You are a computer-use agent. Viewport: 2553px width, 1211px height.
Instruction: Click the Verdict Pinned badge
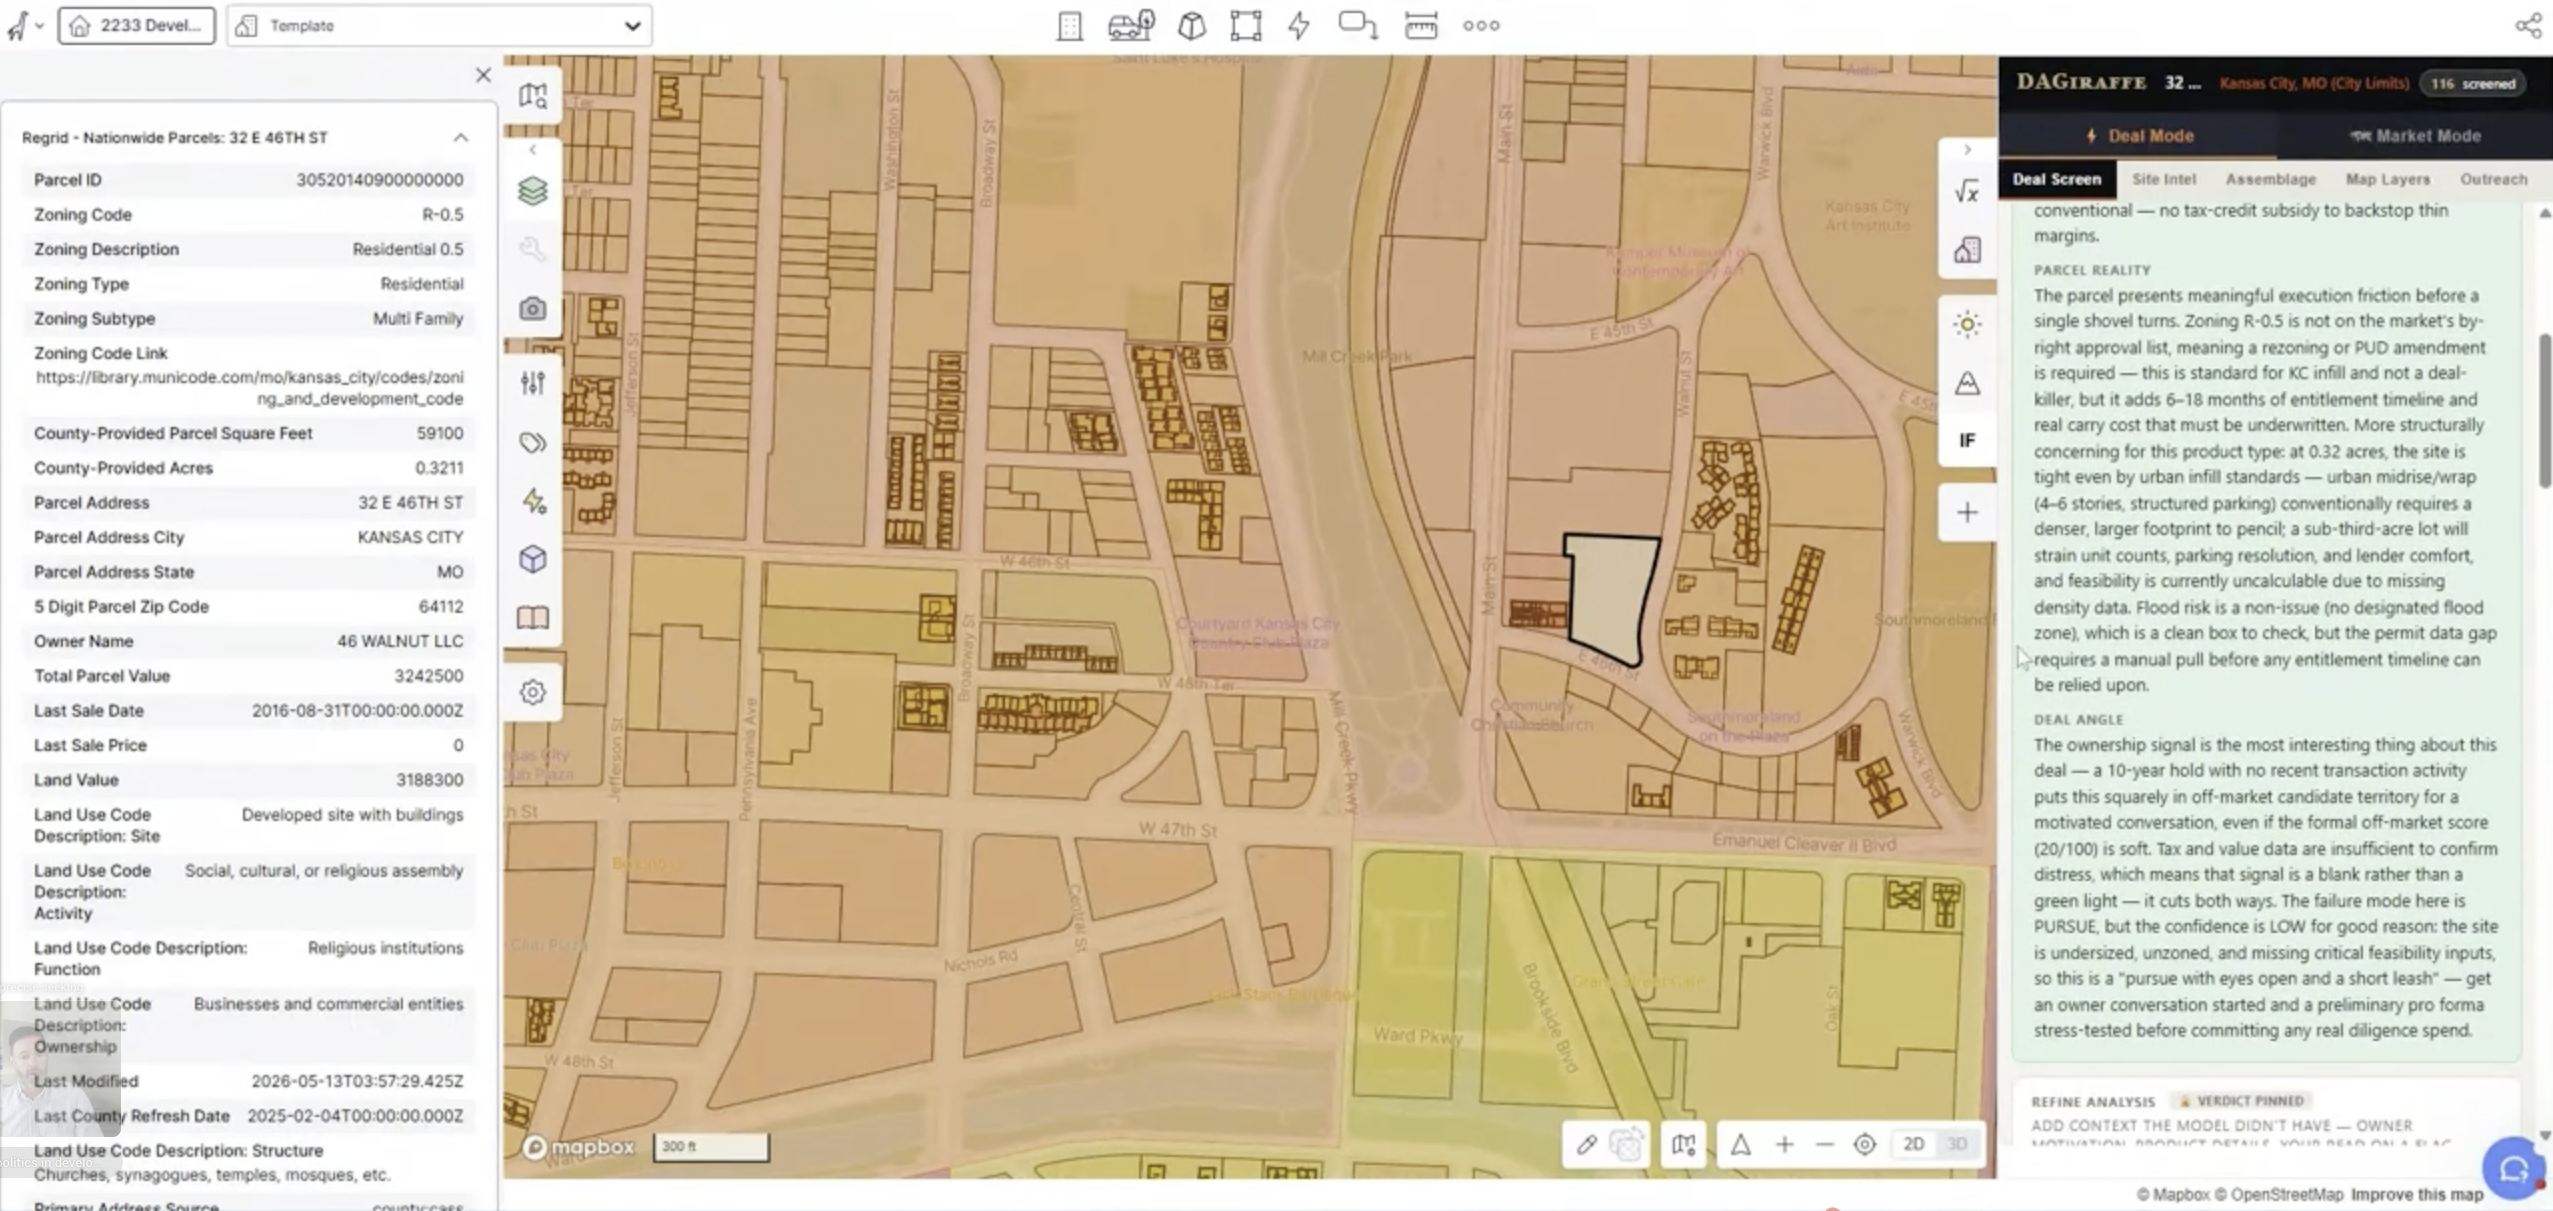pos(2241,1101)
